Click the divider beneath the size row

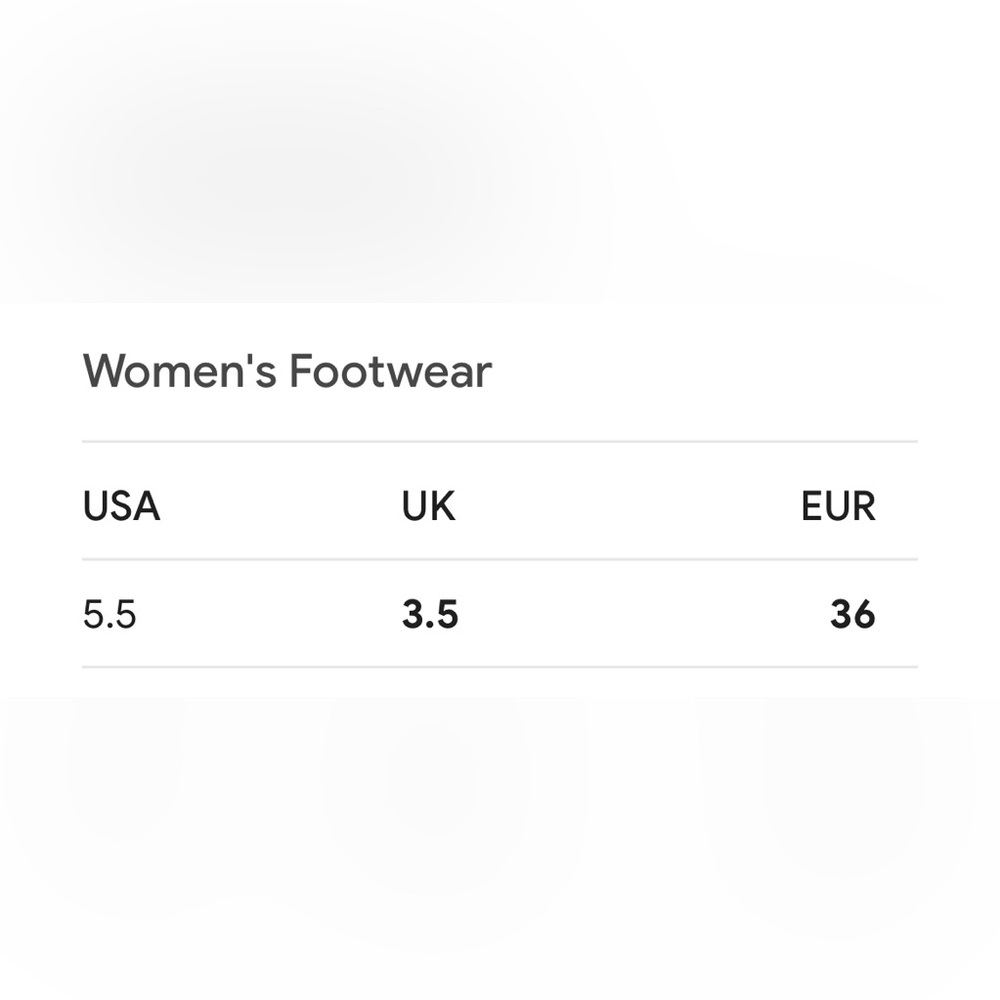click(x=500, y=667)
